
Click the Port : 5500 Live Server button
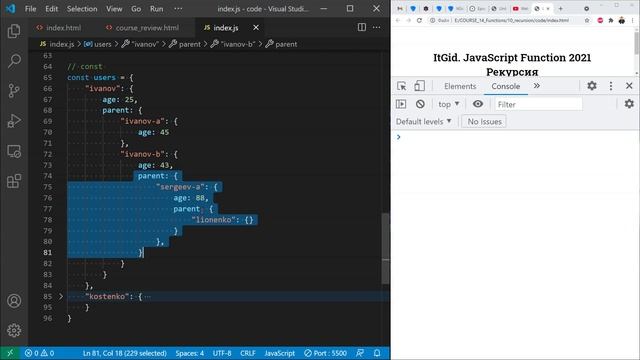325,353
